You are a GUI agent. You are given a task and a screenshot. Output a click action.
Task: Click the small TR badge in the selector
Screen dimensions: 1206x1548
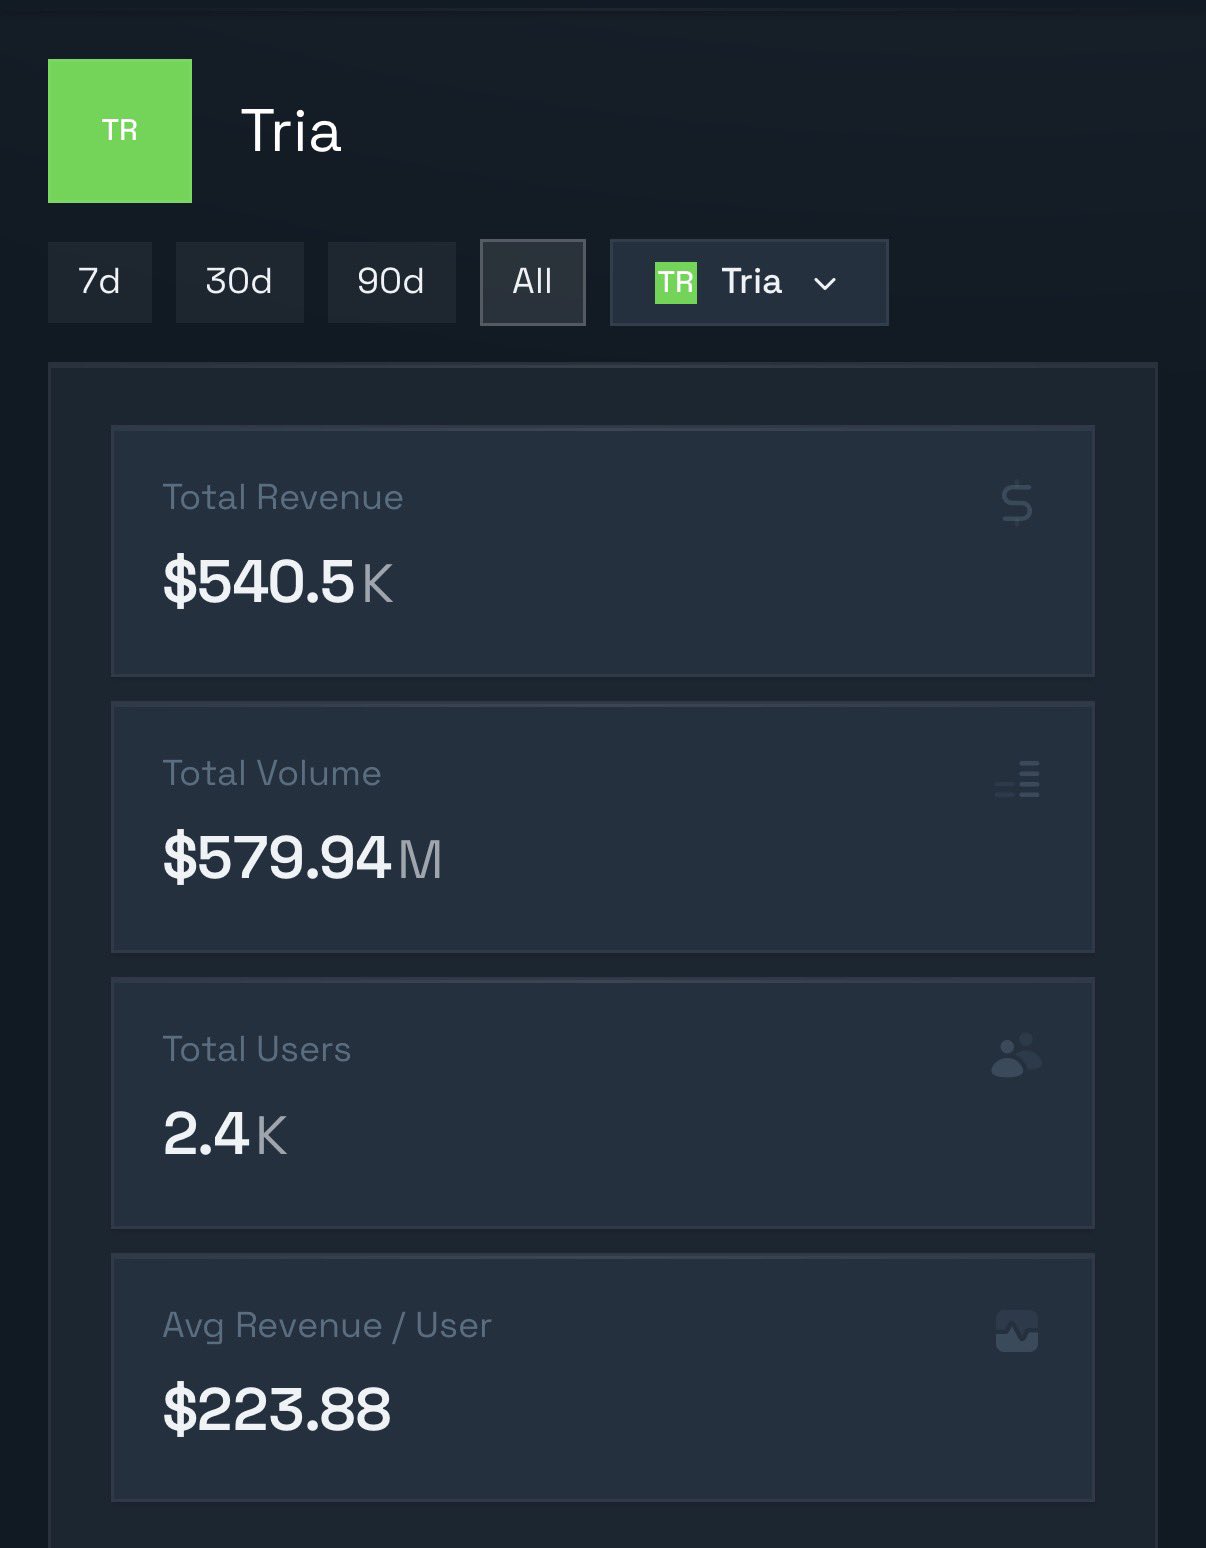point(676,282)
